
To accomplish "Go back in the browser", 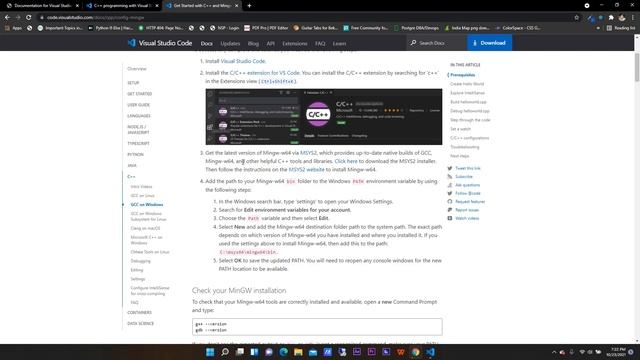I will click(7, 18).
